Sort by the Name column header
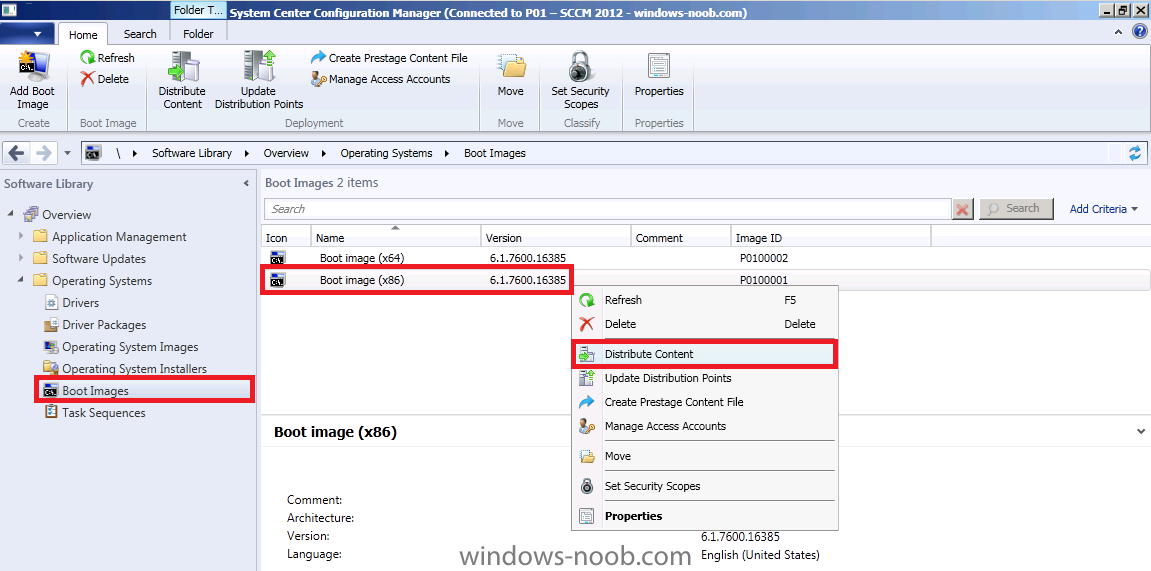The width and height of the screenshot is (1151, 571). pos(396,237)
